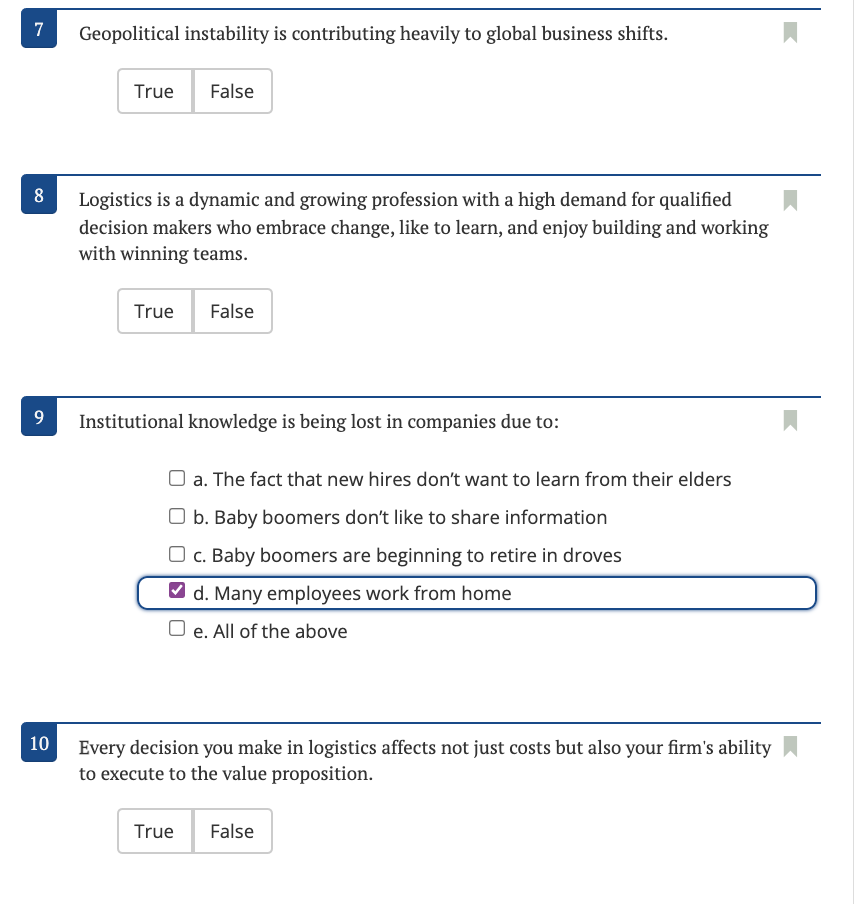Bookmark question 10
Screen dimensions: 854x904
pyautogui.click(x=790, y=746)
